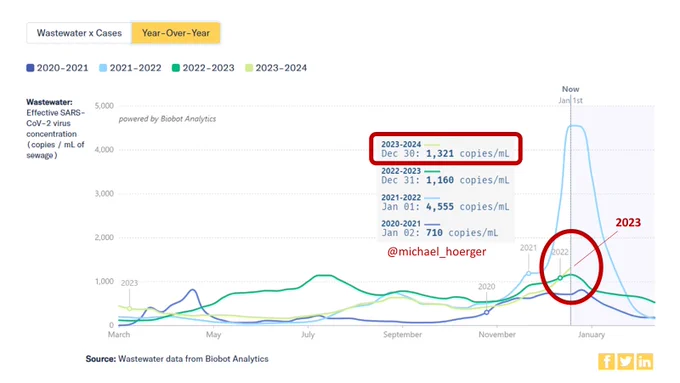Click the 'November' x-axis label

(x=497, y=334)
